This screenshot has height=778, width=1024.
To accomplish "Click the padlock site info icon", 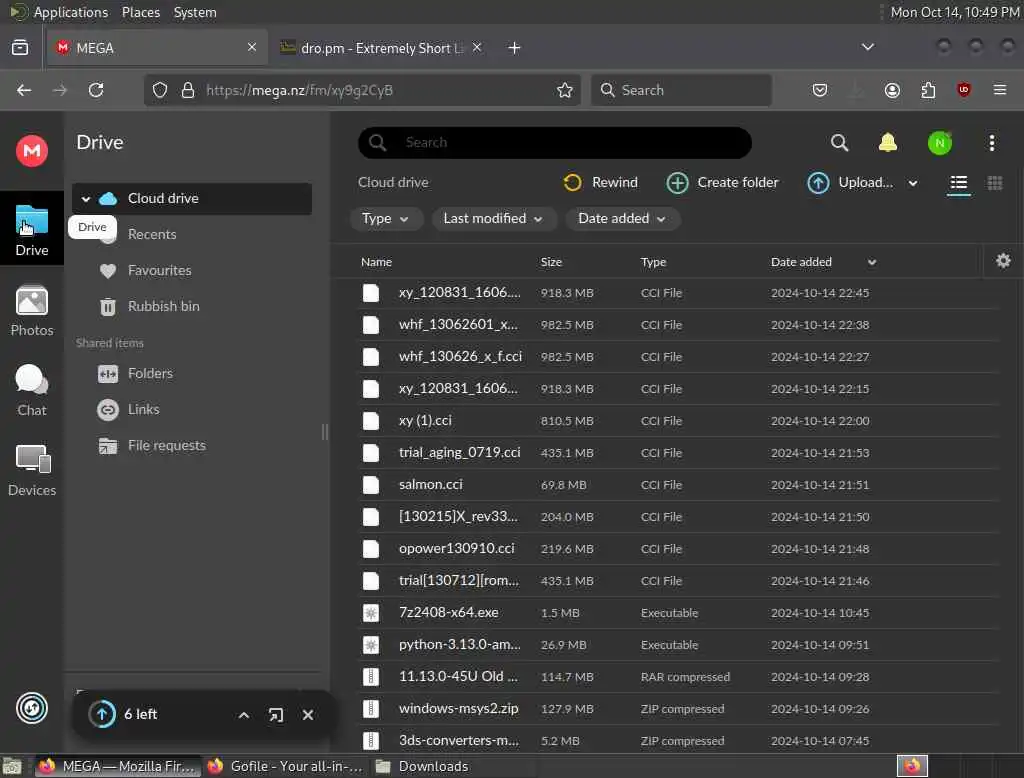I will click(x=188, y=90).
